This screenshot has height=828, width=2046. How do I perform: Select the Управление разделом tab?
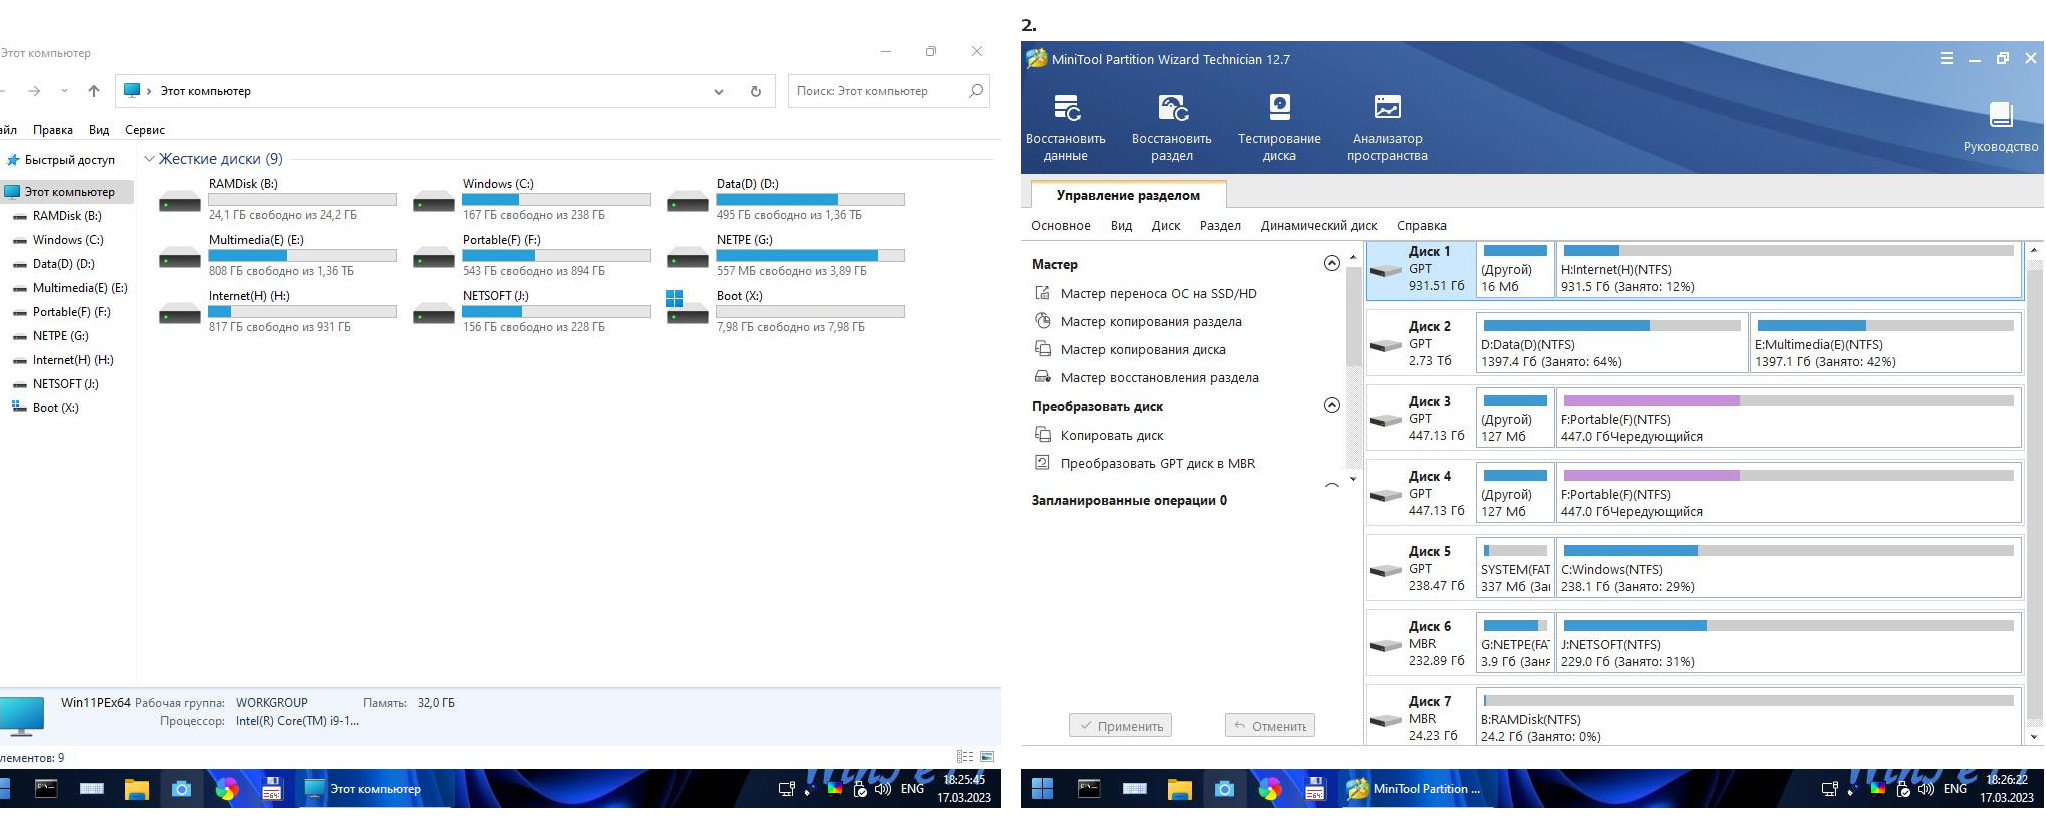1128,195
